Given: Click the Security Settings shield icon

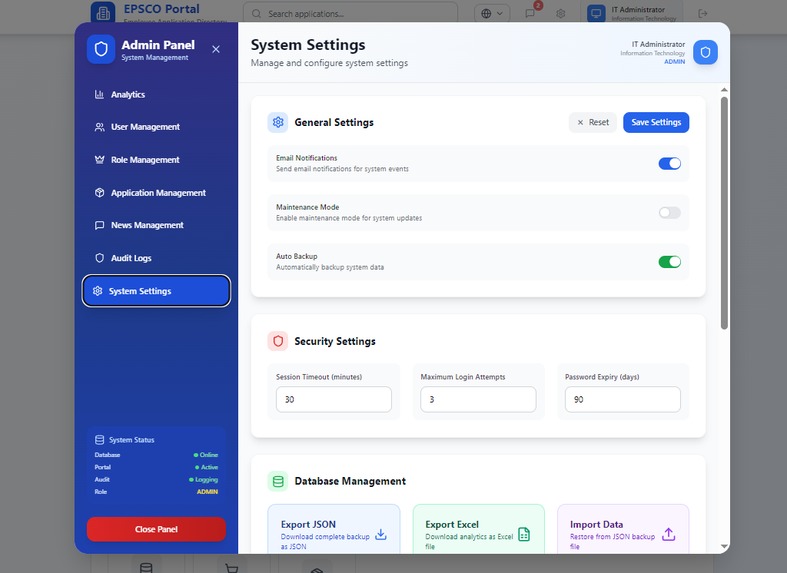Looking at the screenshot, I should (x=278, y=341).
